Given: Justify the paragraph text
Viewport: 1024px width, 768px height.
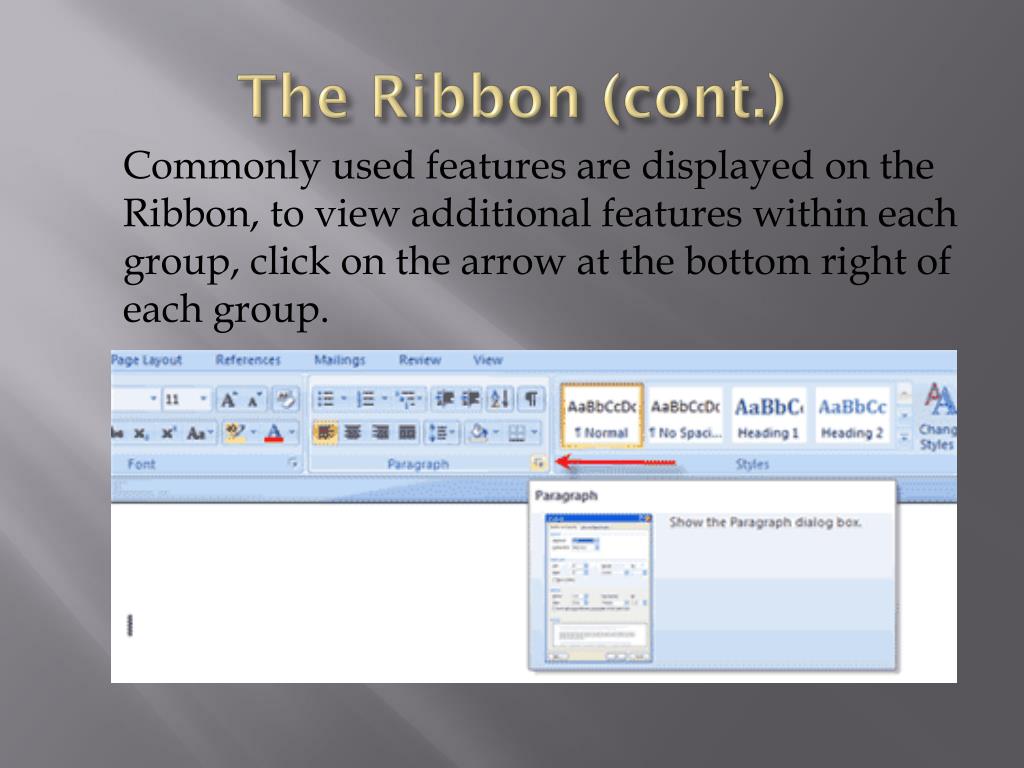Looking at the screenshot, I should tap(407, 432).
